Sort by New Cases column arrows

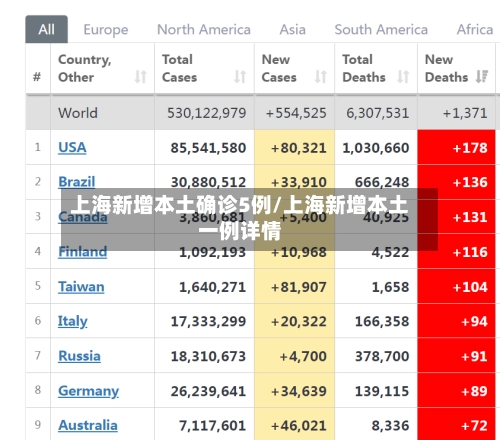[x=321, y=77]
